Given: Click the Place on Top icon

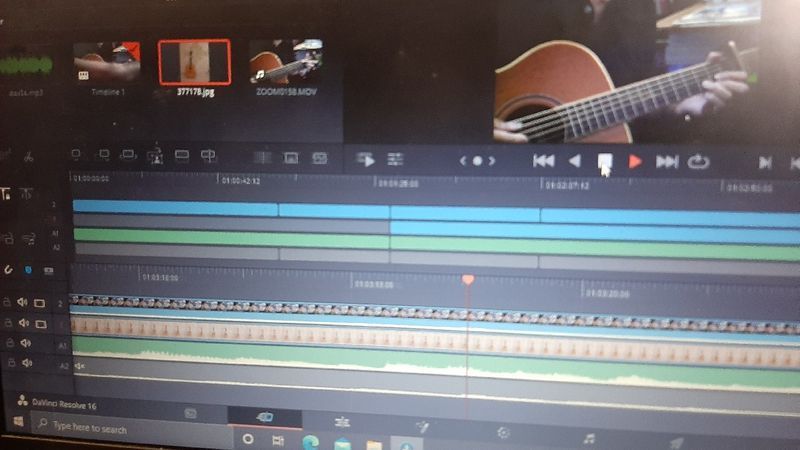Looking at the screenshot, I should point(182,155).
